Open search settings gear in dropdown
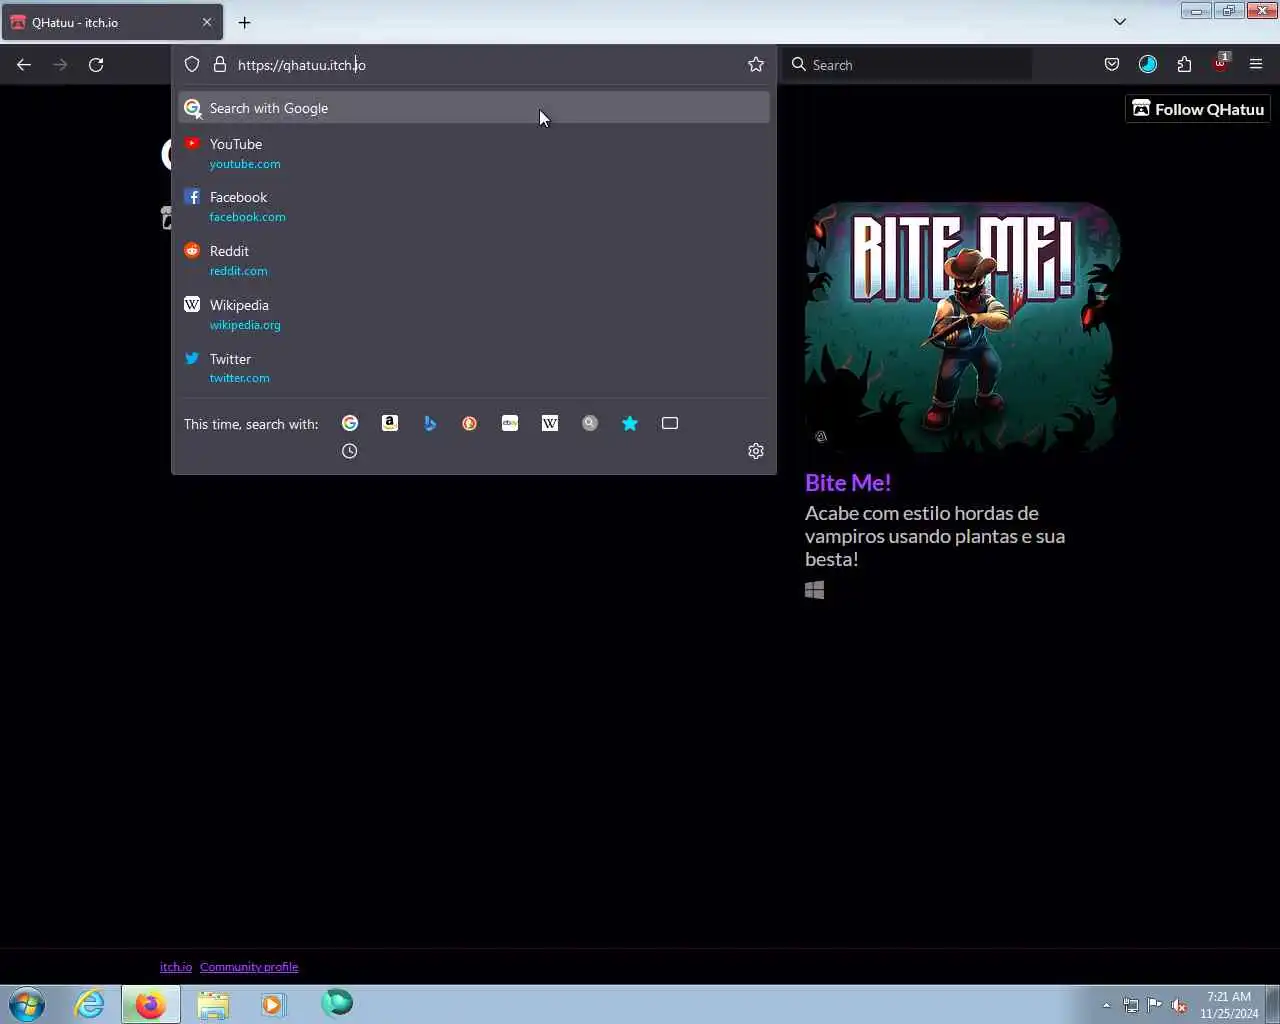The height and width of the screenshot is (1024, 1280). pyautogui.click(x=756, y=451)
